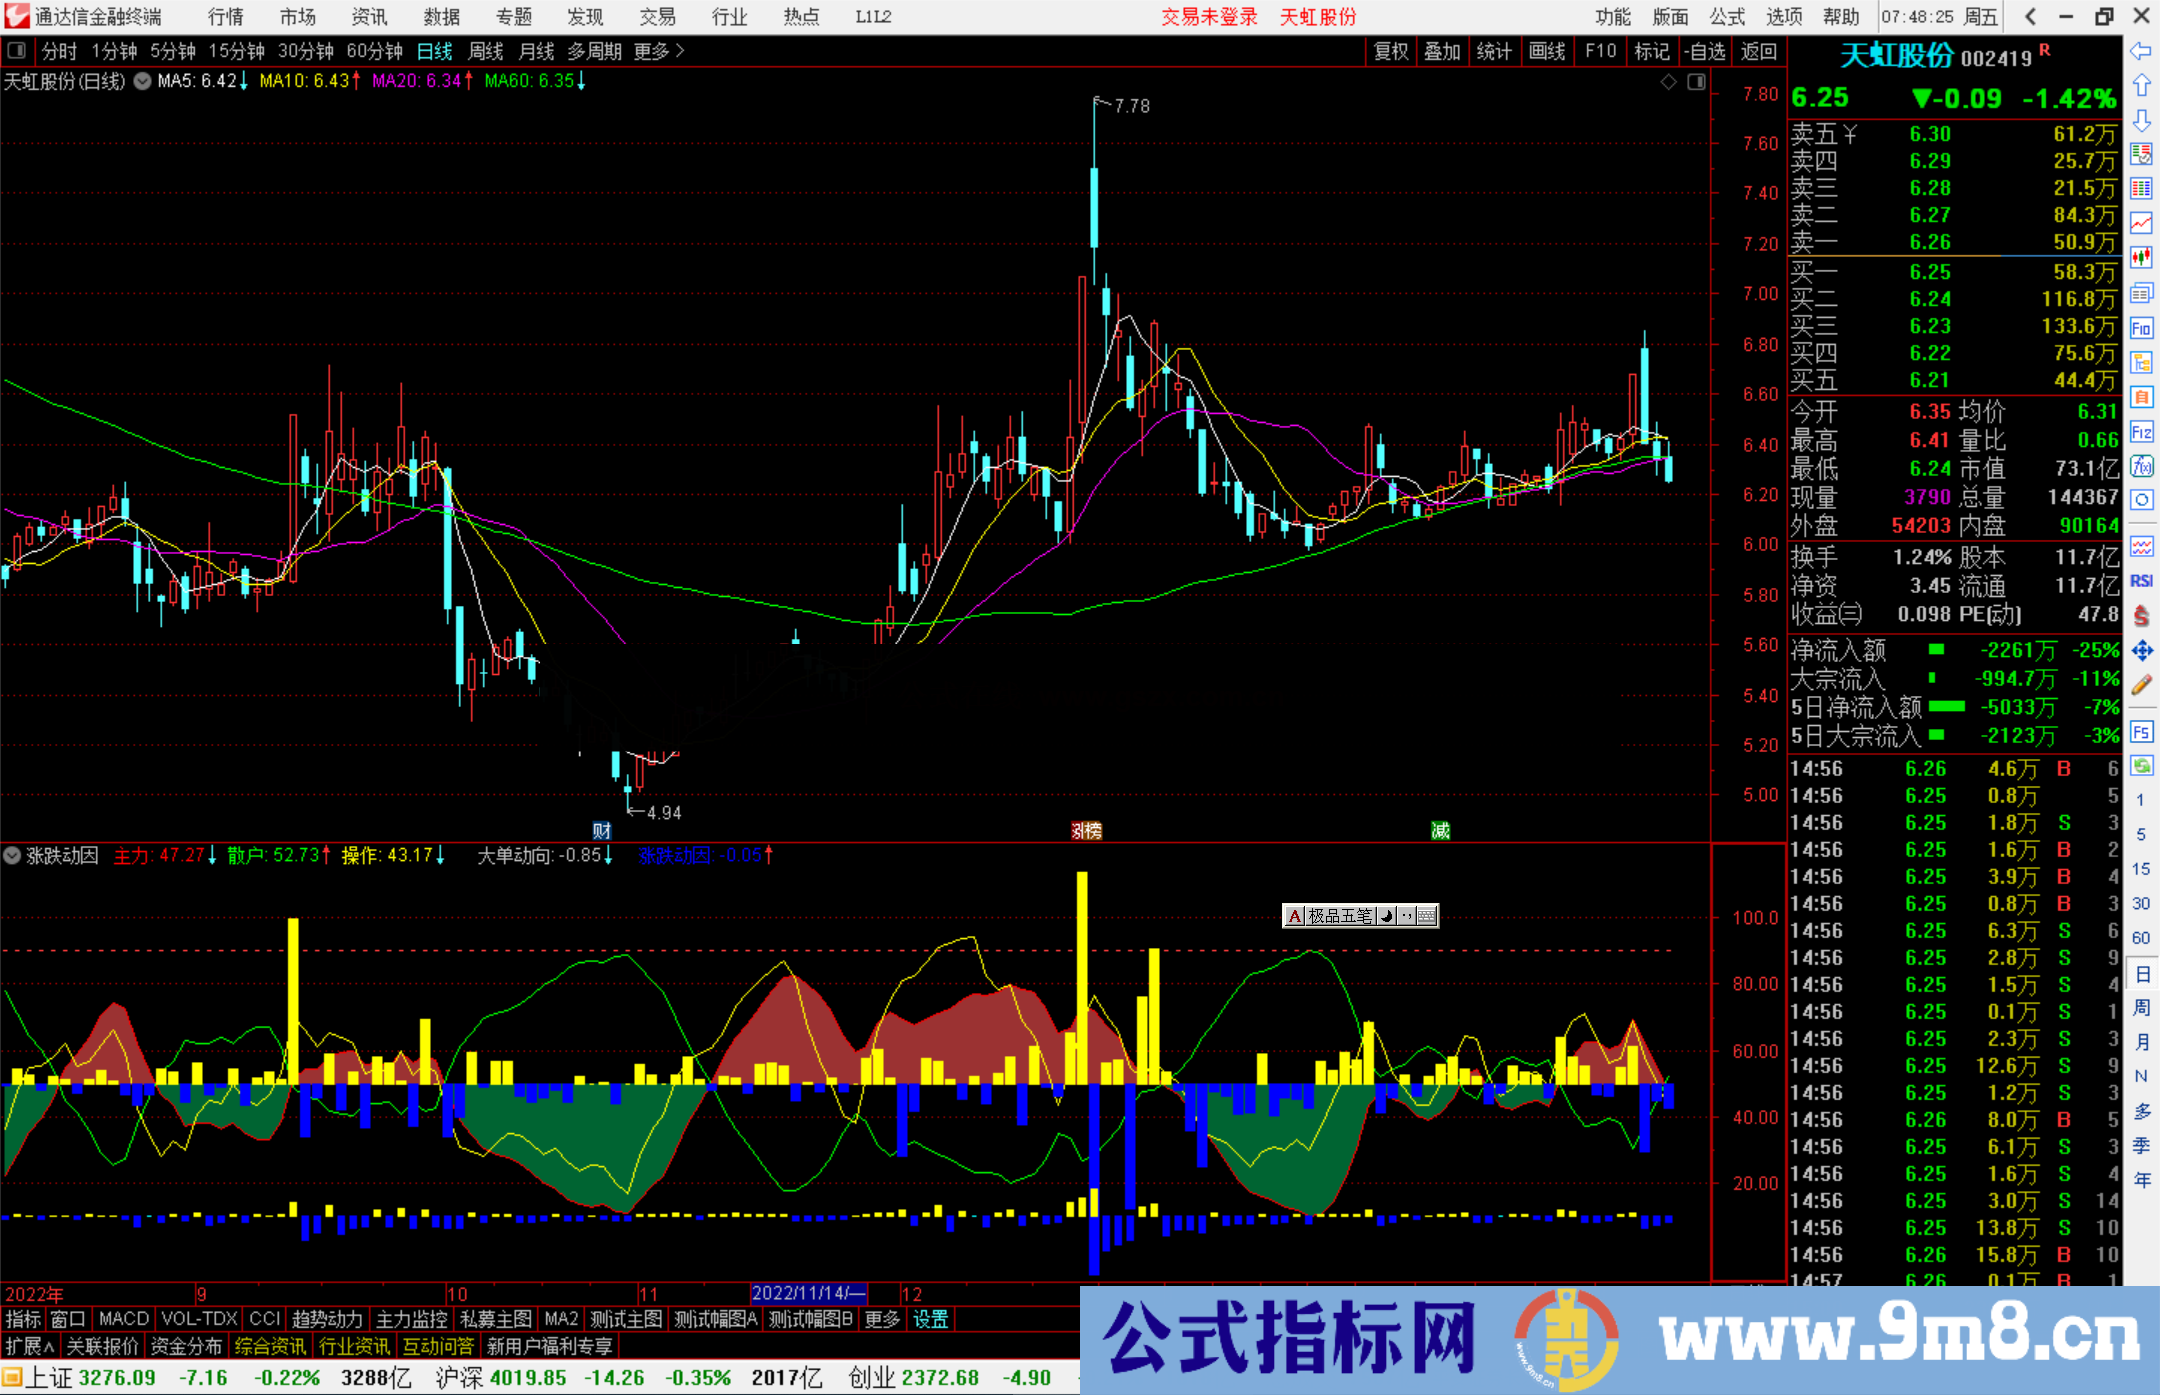The width and height of the screenshot is (2160, 1395).
Task: Click the 交易未登录 login link
Action: (x=1209, y=16)
